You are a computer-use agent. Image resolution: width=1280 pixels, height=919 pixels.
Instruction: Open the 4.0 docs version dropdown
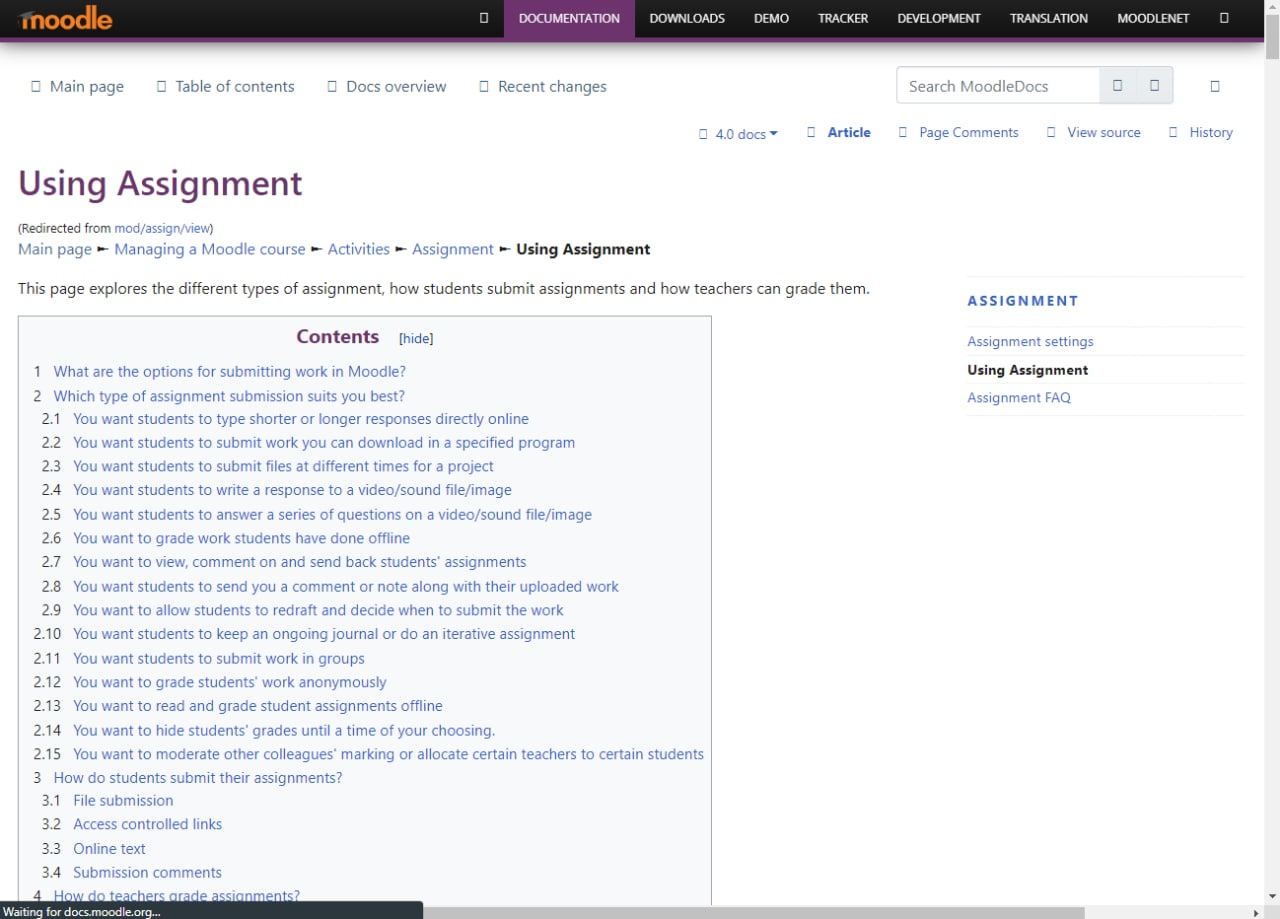pos(739,133)
